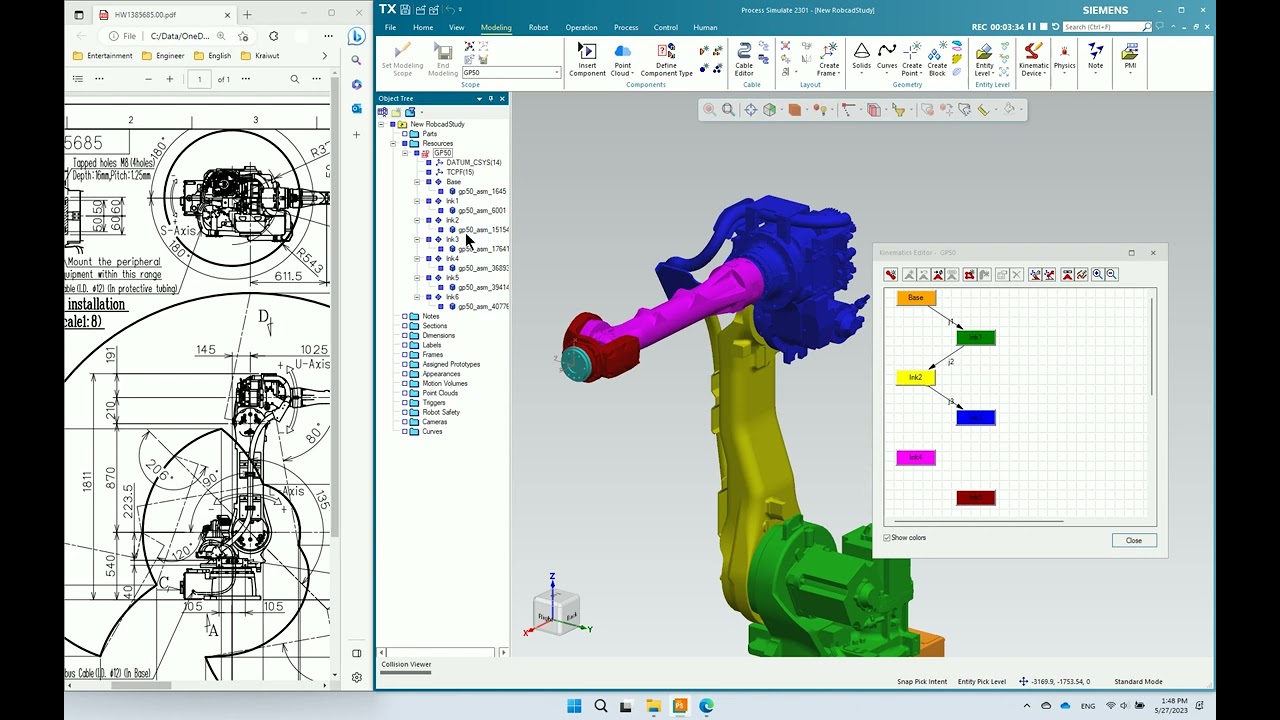Open the PDF table of contents icon

pos(78,79)
